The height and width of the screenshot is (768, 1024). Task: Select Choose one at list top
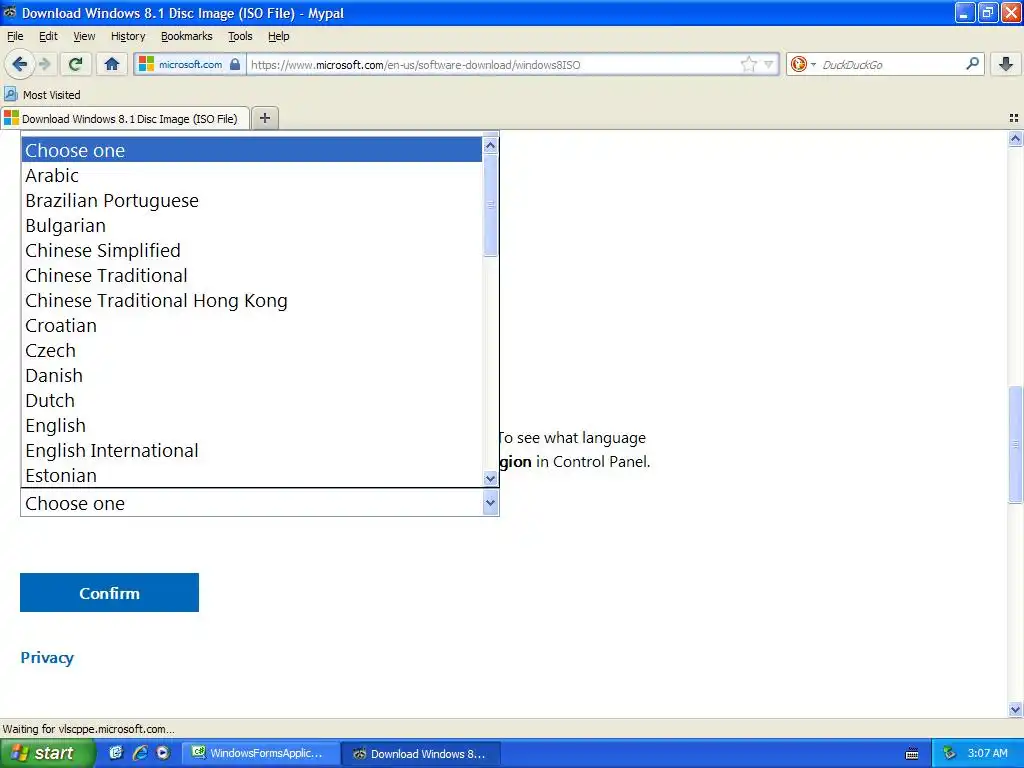click(x=252, y=150)
